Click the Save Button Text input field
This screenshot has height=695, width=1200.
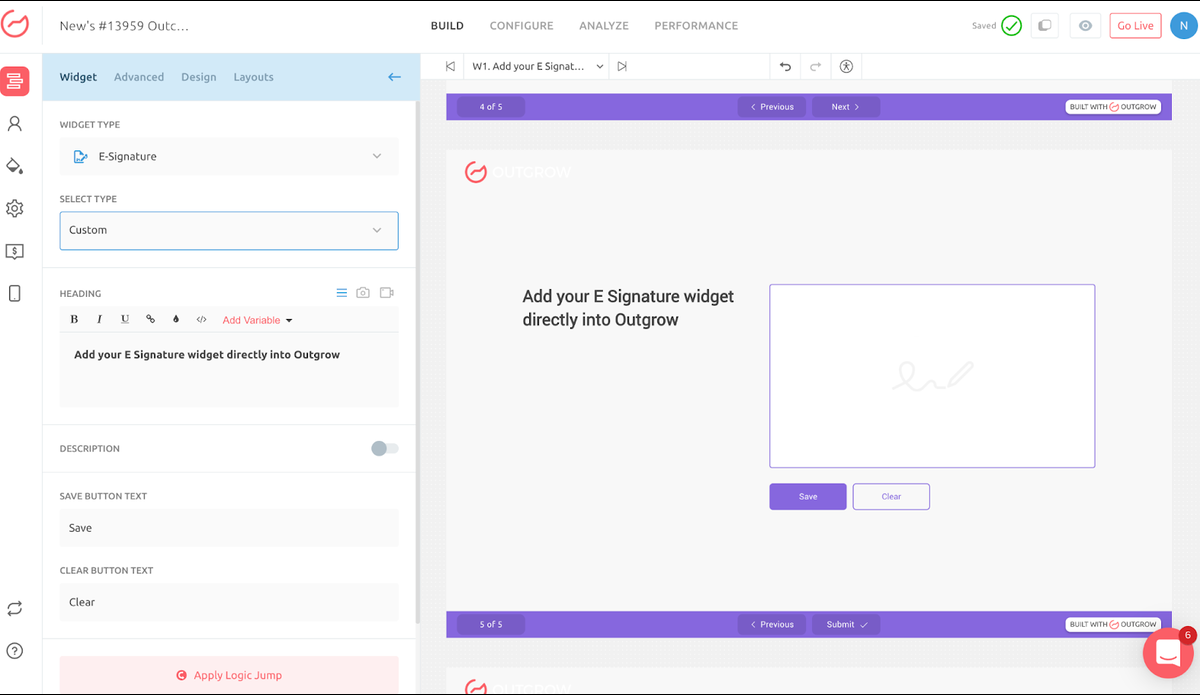[x=229, y=528]
